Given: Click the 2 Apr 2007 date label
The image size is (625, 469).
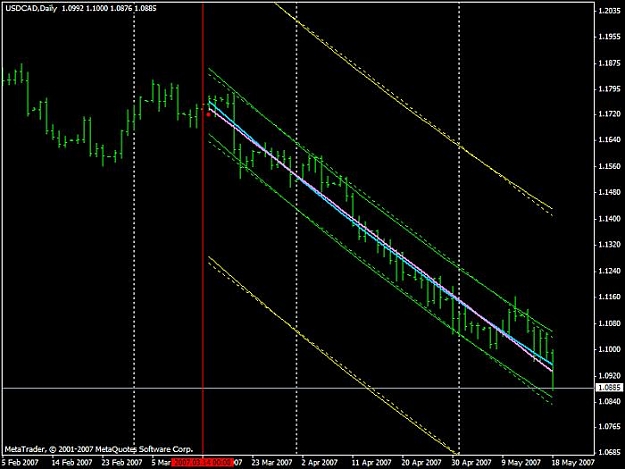Looking at the screenshot, I should tap(320, 463).
